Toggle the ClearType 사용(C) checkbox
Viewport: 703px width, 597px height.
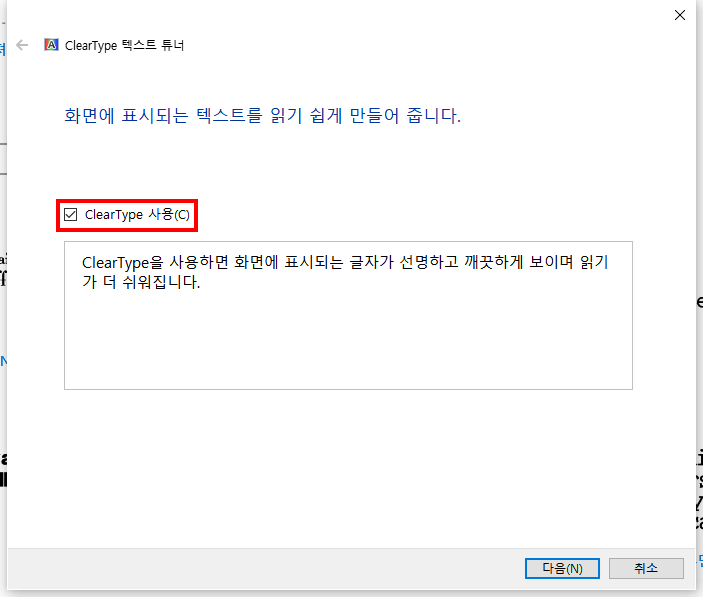[x=71, y=215]
